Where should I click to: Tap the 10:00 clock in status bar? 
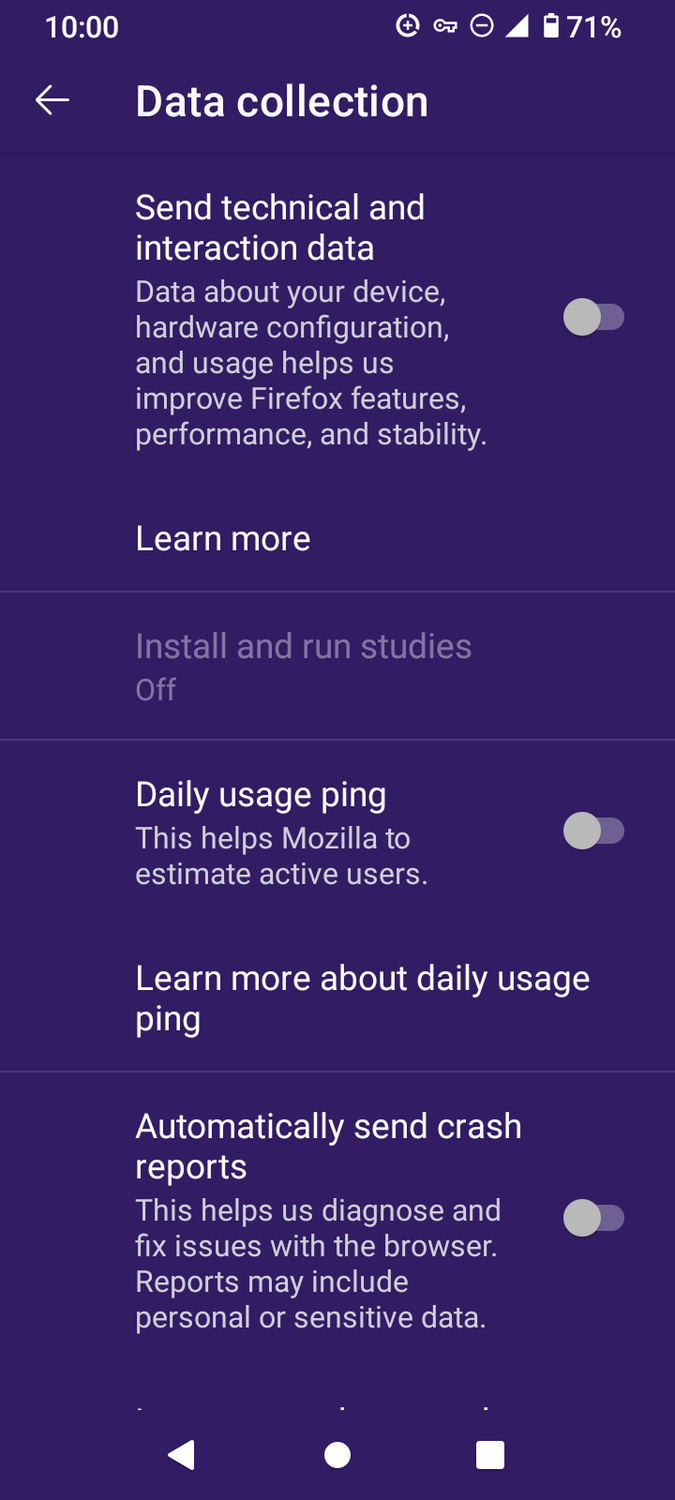click(82, 27)
